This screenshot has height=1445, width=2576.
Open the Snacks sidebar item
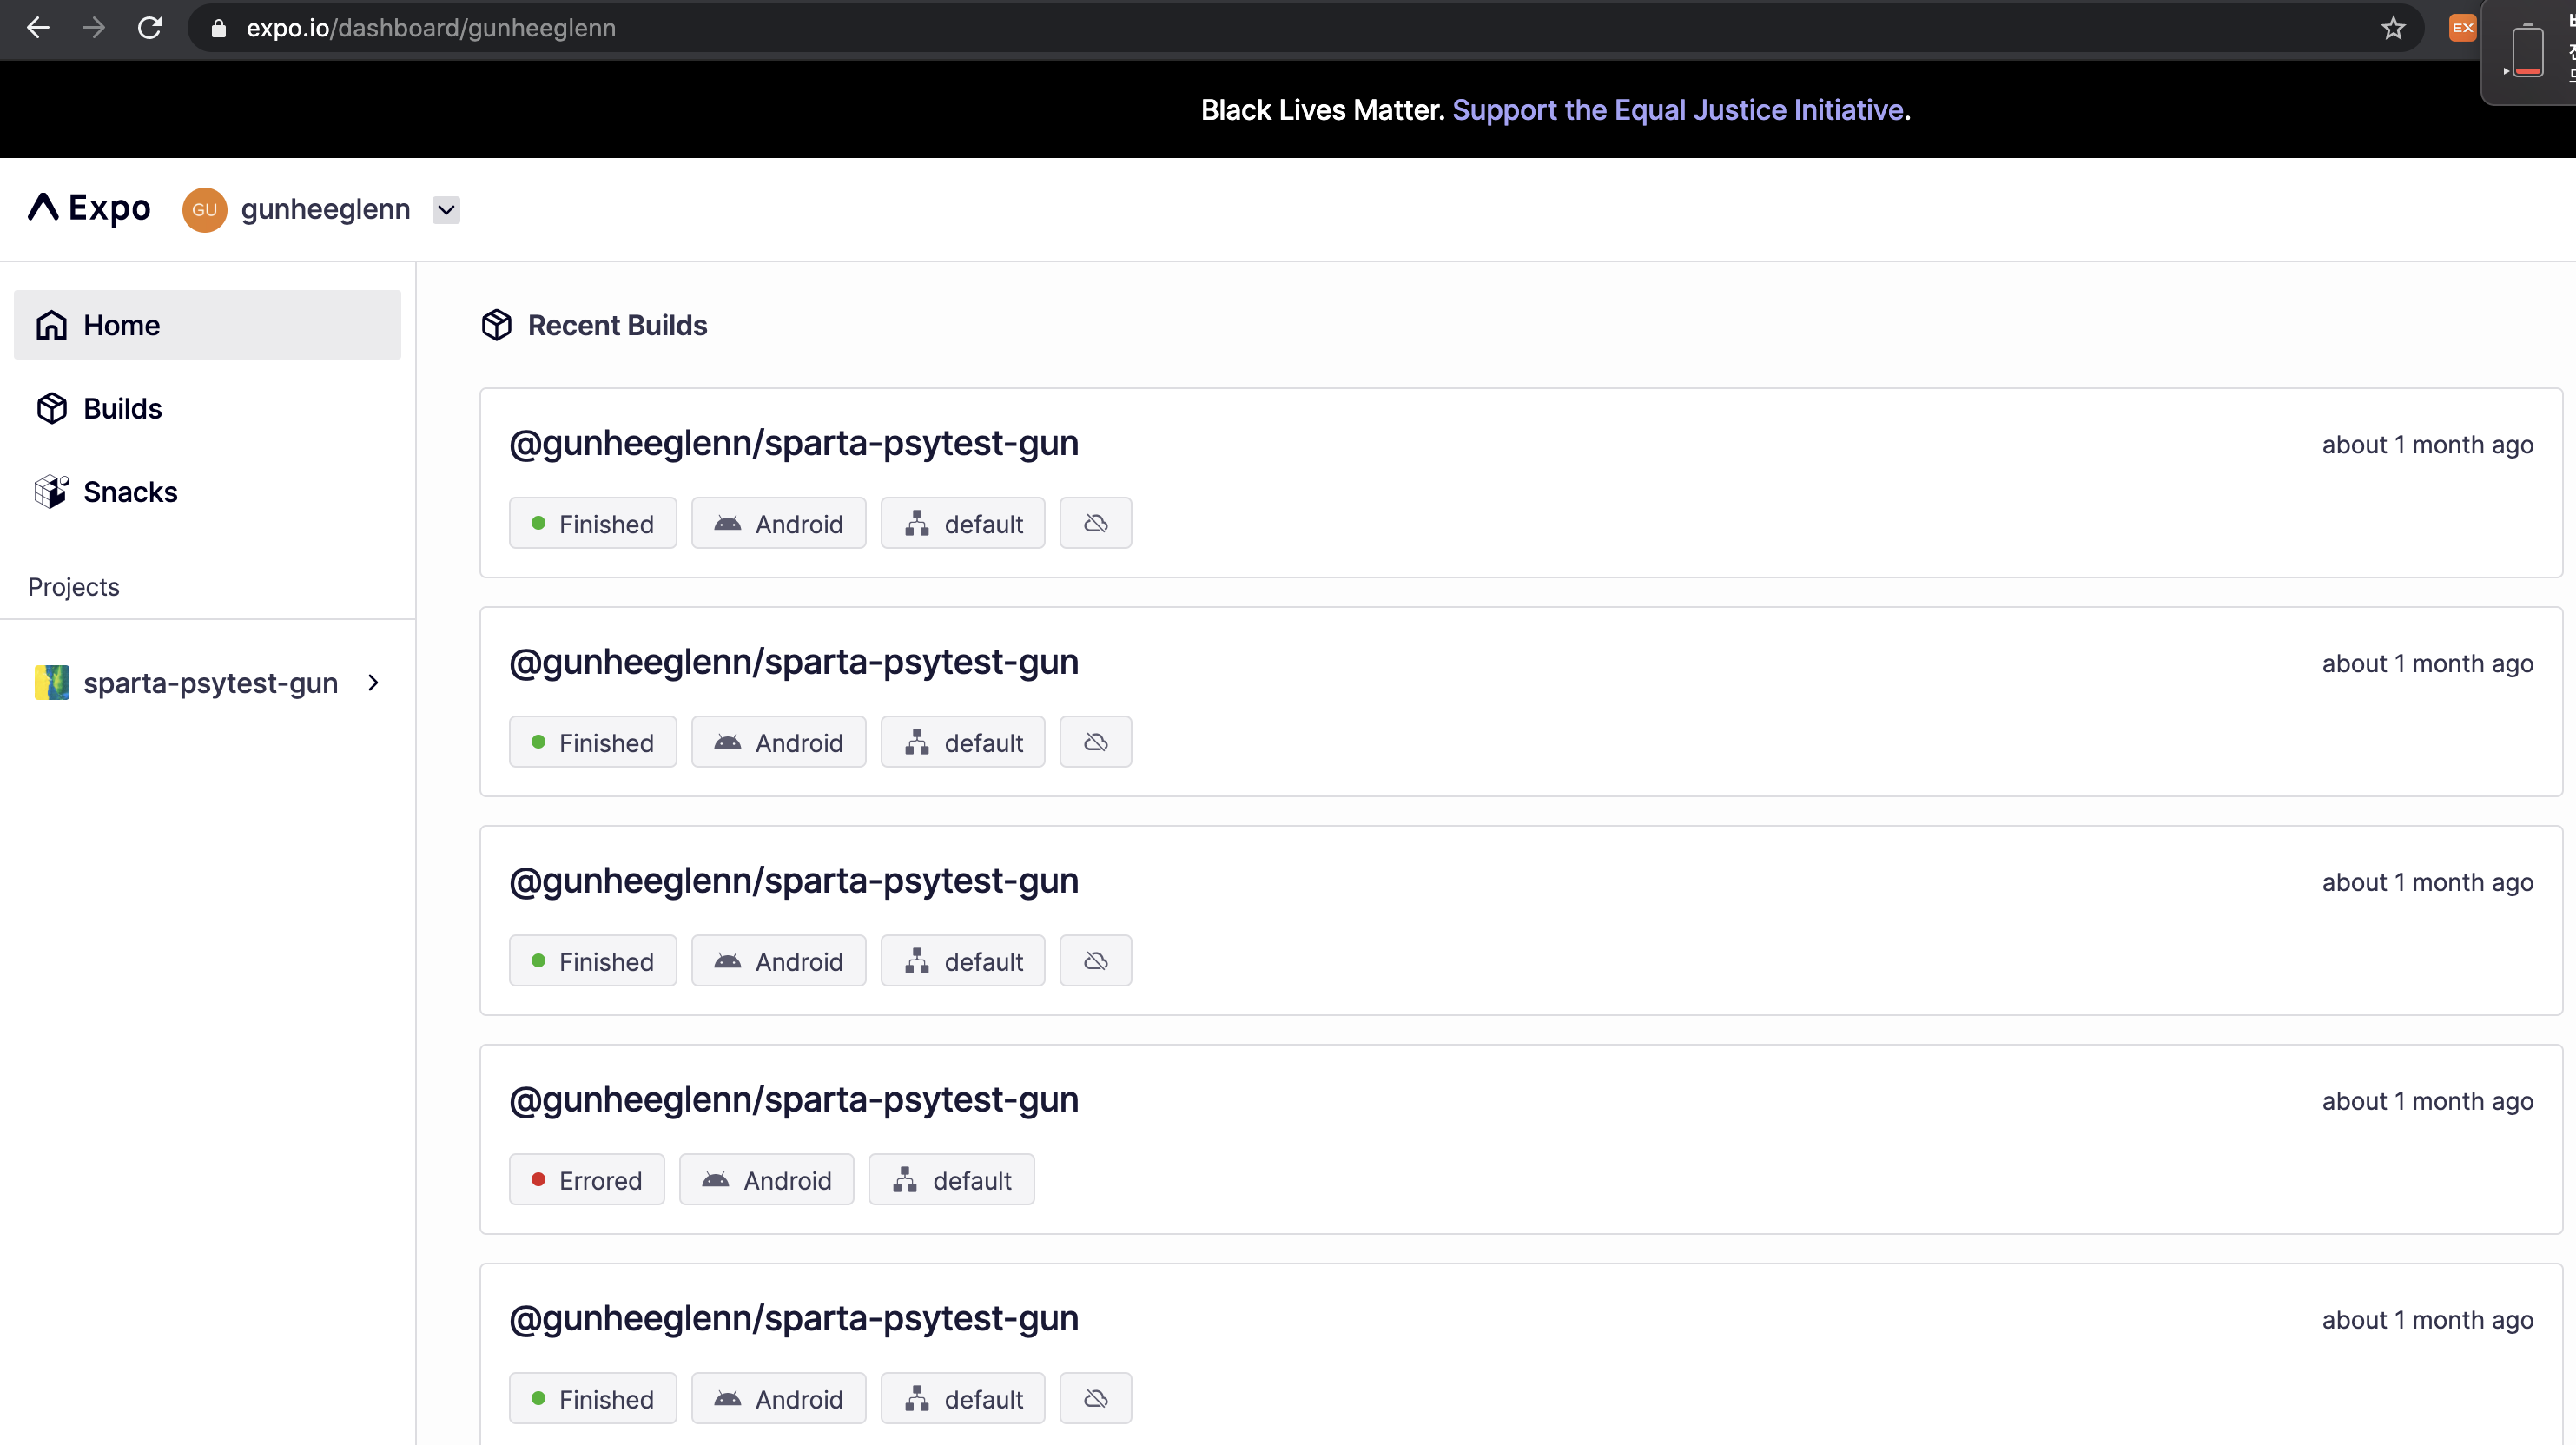tap(129, 492)
